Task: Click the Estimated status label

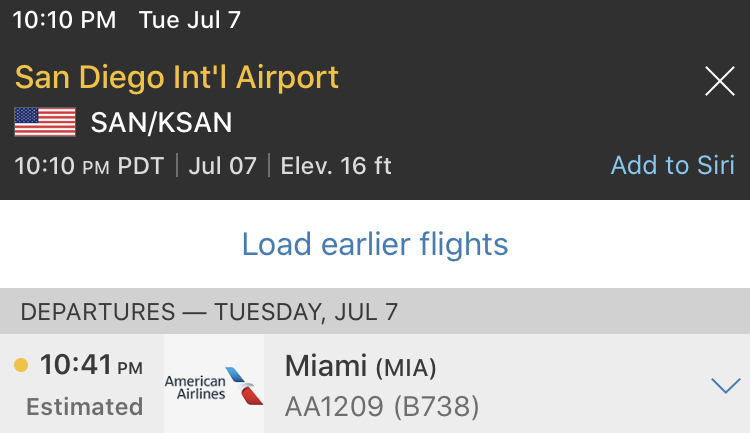Action: click(x=85, y=407)
